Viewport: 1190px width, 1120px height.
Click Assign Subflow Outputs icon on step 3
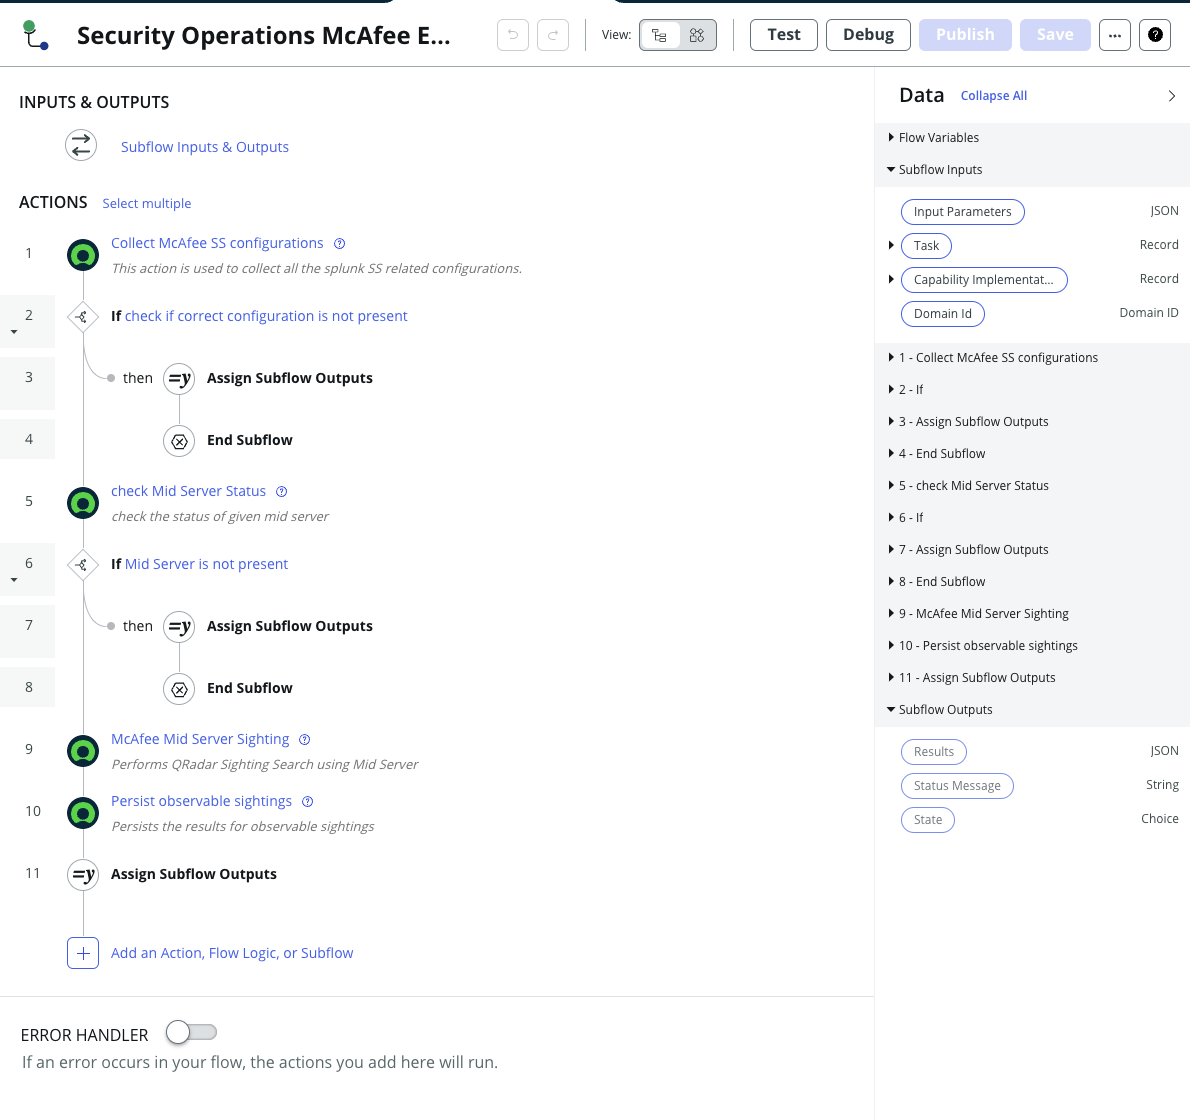(179, 378)
